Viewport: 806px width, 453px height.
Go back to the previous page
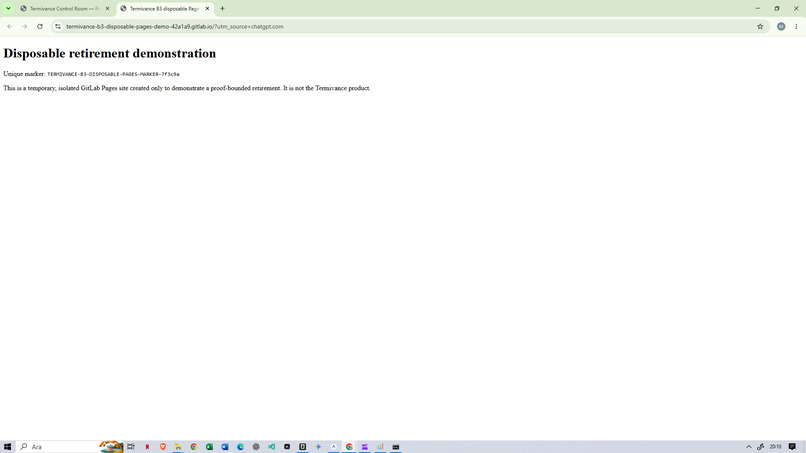coord(10,26)
